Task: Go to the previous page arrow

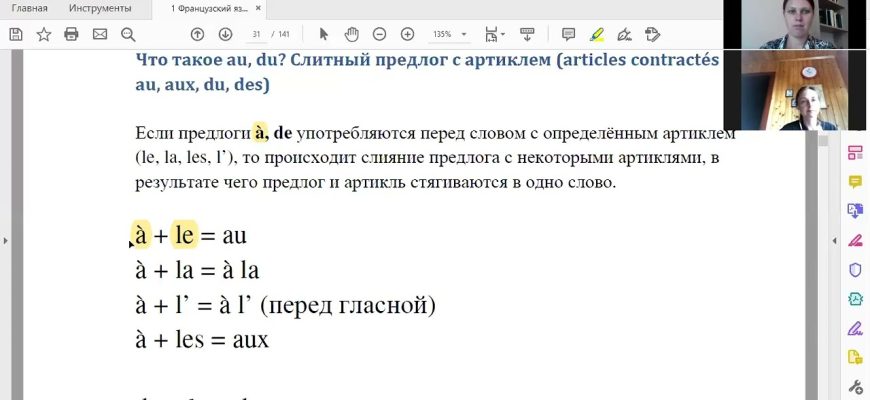Action: pyautogui.click(x=197, y=34)
